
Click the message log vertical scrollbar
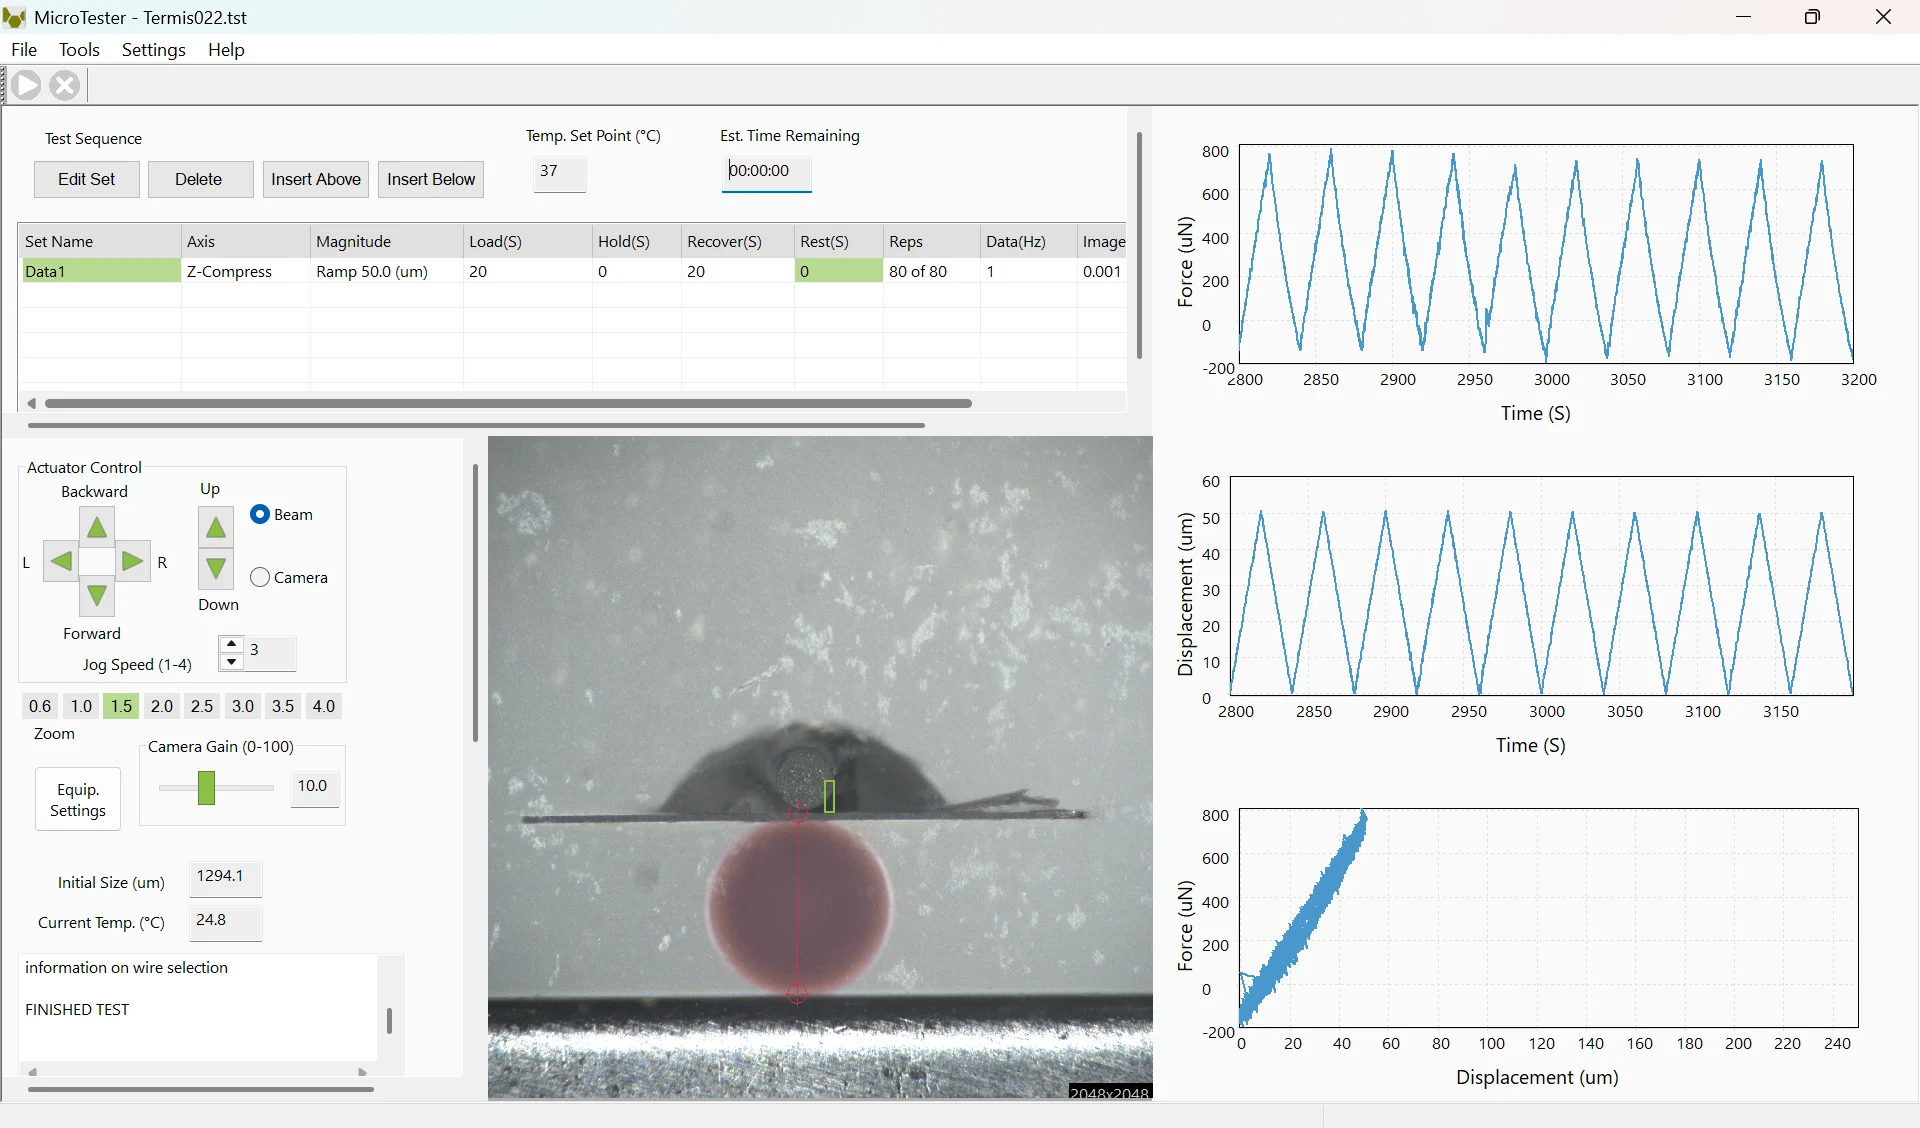389,1020
